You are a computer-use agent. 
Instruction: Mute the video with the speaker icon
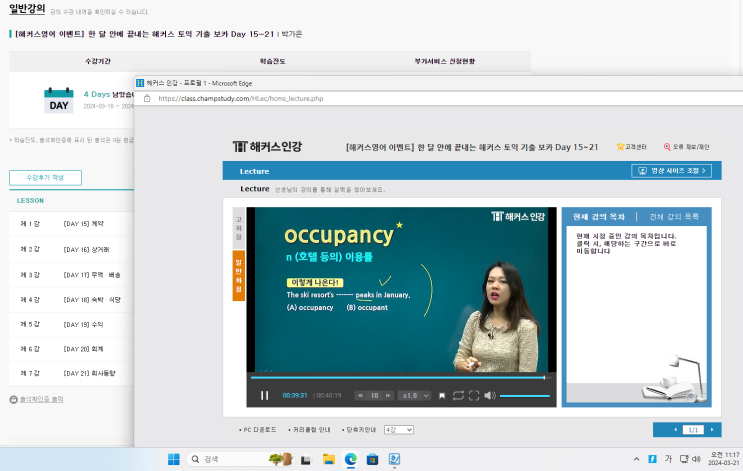pos(490,395)
